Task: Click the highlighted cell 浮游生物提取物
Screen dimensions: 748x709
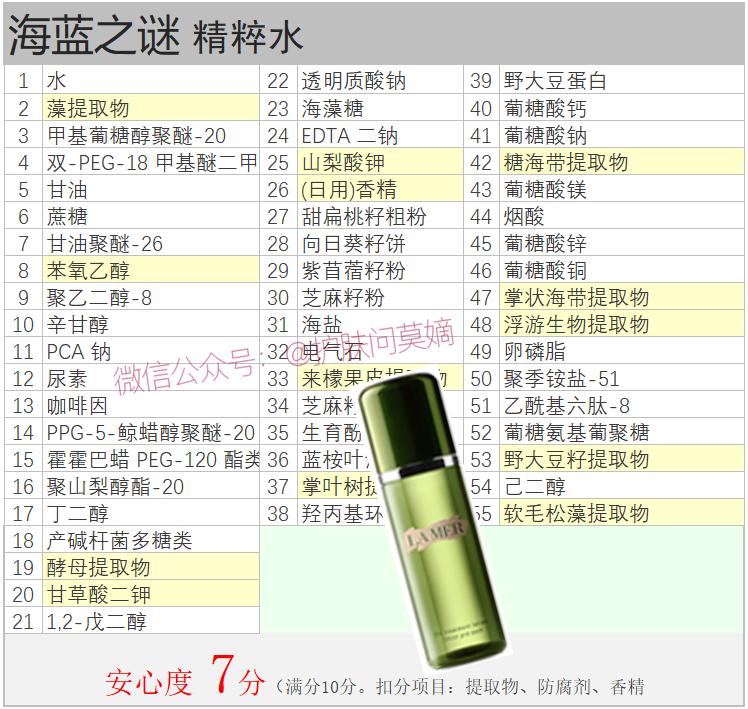Action: click(622, 324)
